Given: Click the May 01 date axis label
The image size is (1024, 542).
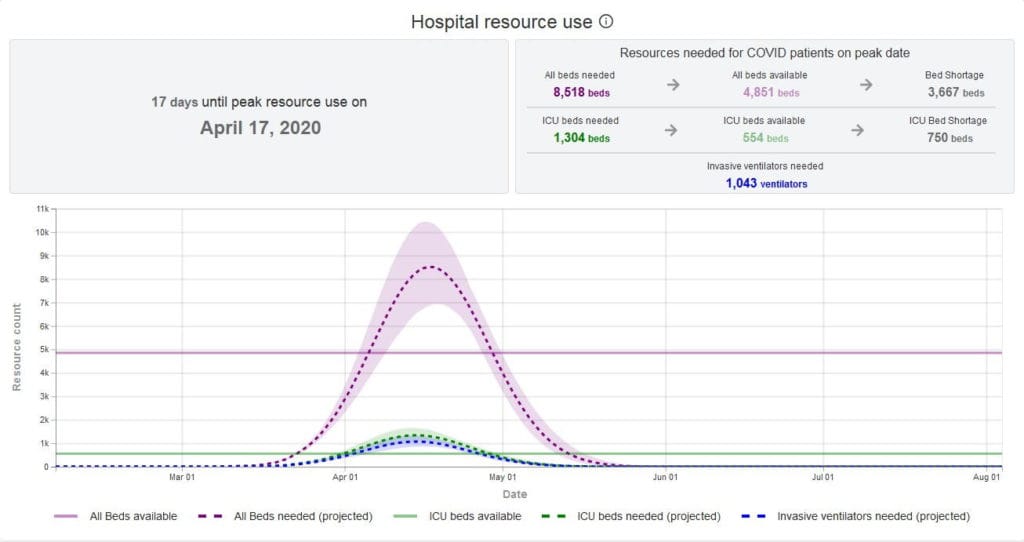Looking at the screenshot, I should [x=501, y=478].
